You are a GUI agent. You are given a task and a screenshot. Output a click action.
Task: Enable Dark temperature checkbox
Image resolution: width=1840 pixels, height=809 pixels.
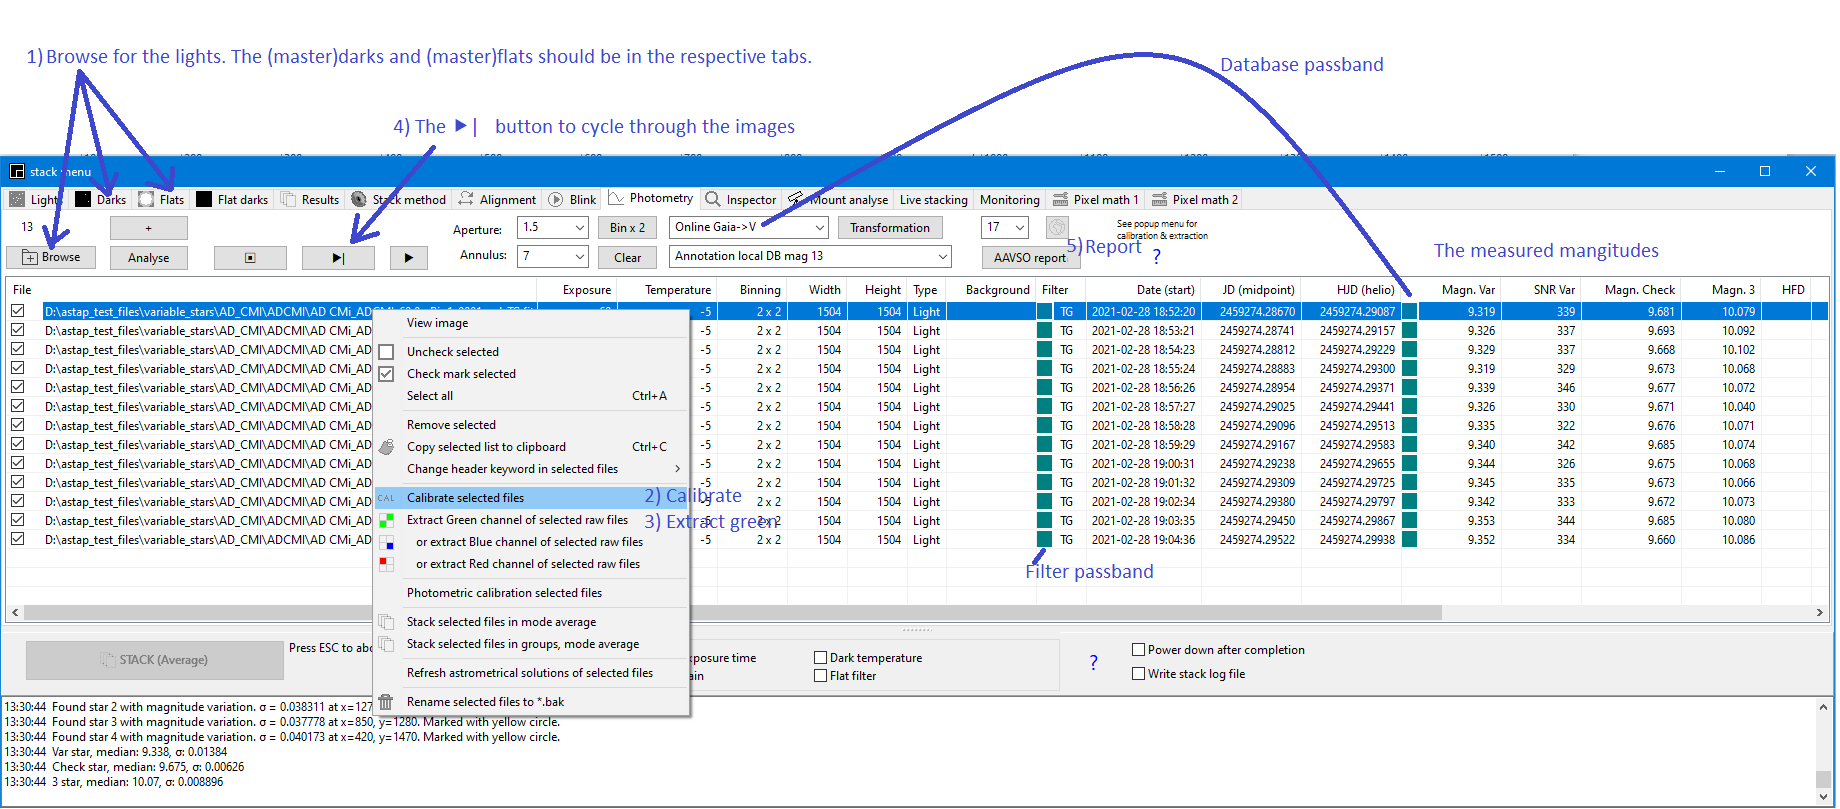(820, 658)
